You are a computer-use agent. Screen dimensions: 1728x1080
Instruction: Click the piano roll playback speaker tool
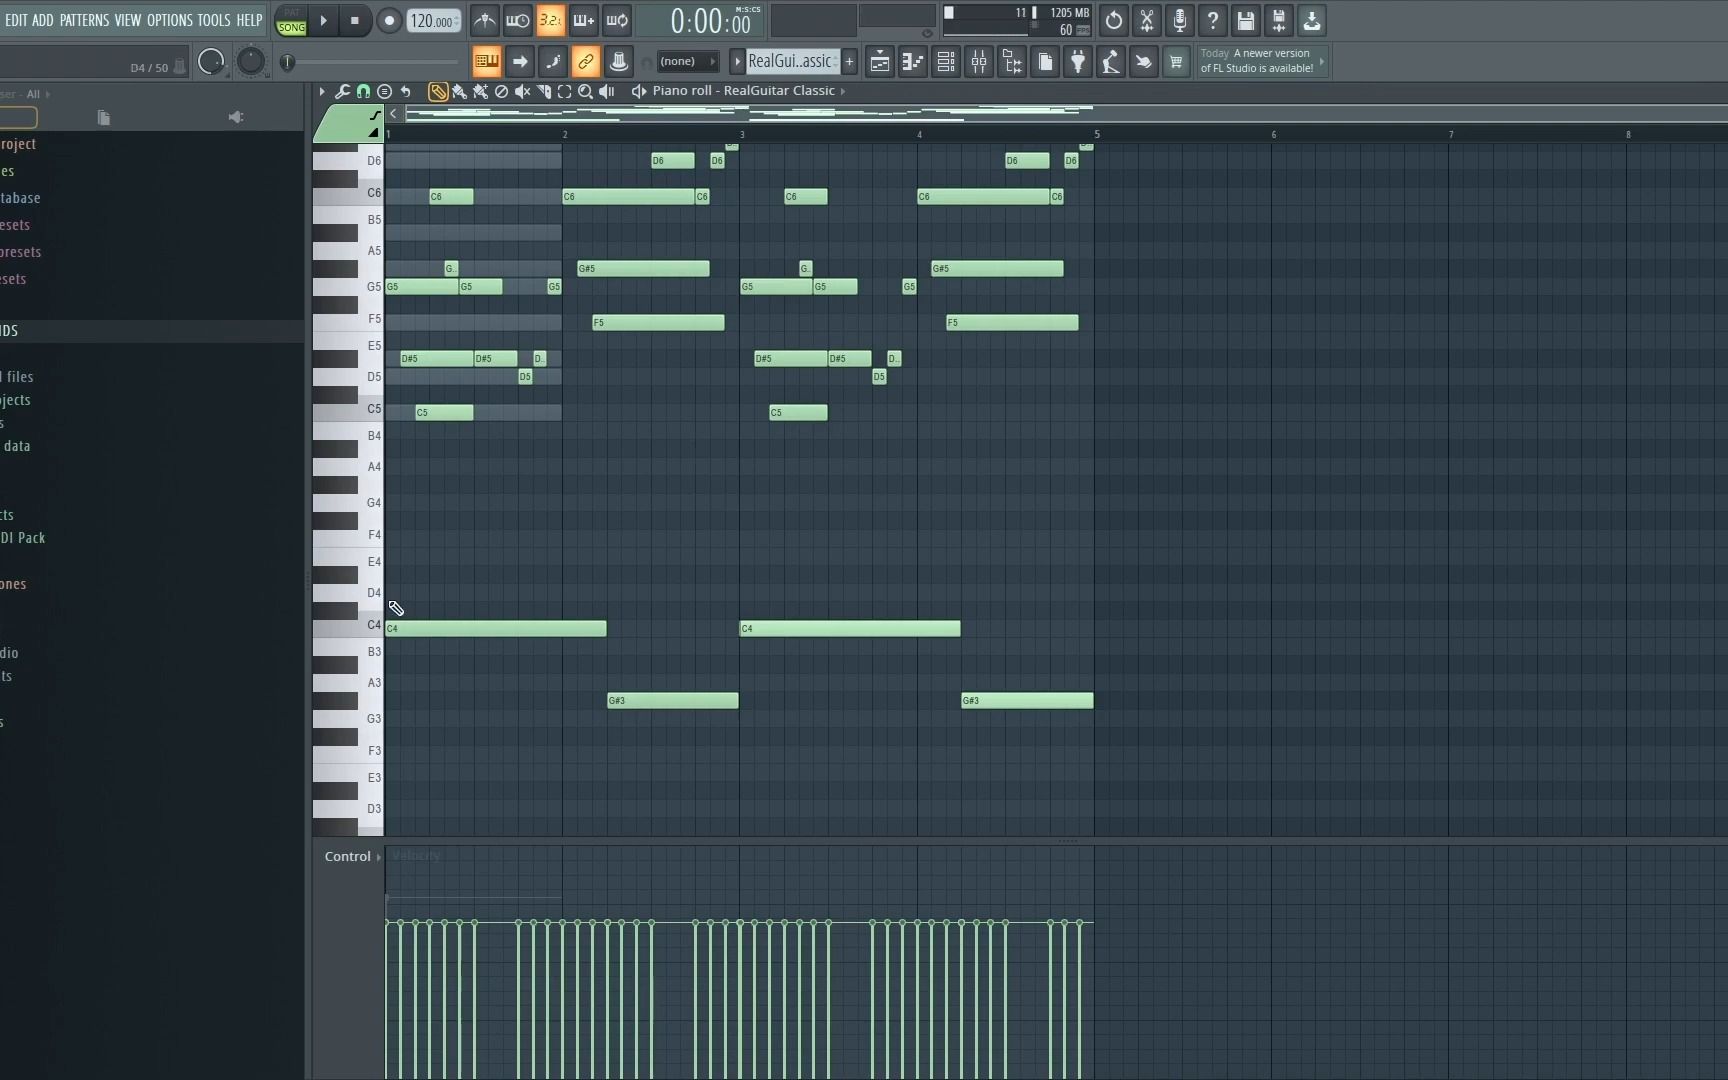pos(606,91)
